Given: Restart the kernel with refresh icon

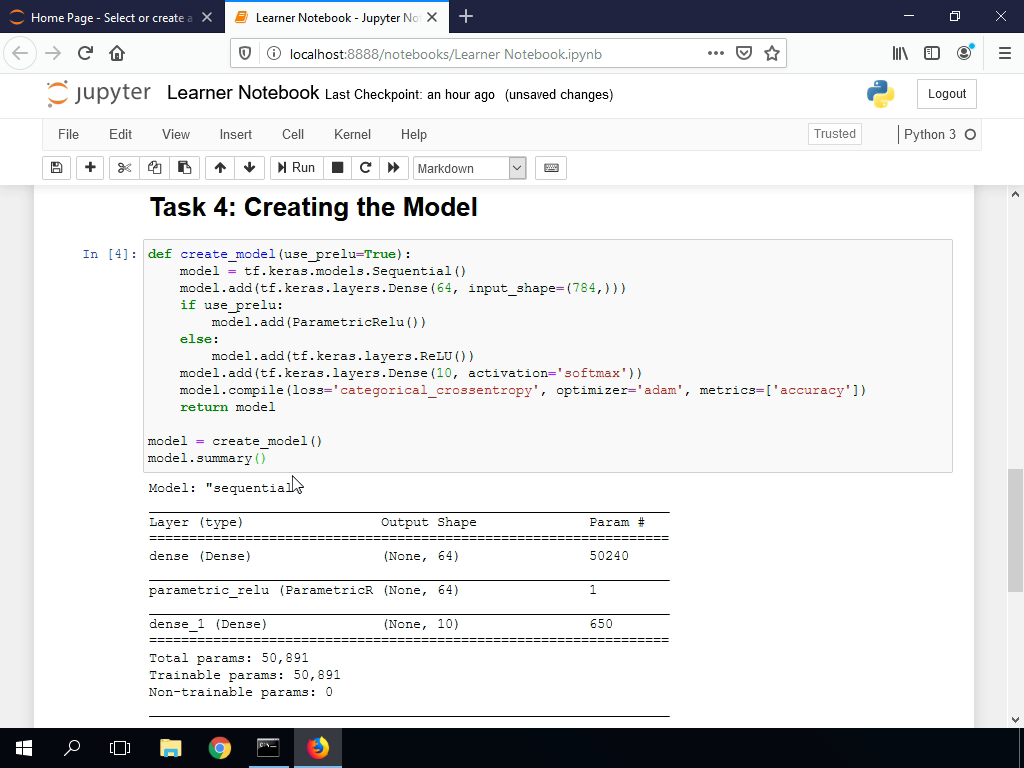Looking at the screenshot, I should pos(365,168).
